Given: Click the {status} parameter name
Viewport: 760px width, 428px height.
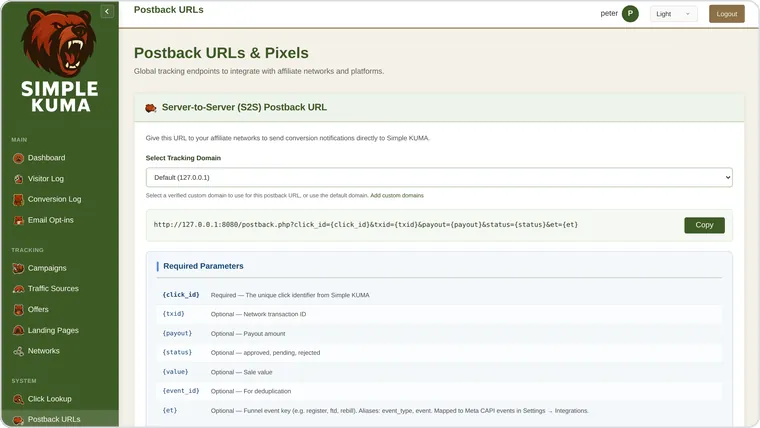Looking at the screenshot, I should (177, 352).
